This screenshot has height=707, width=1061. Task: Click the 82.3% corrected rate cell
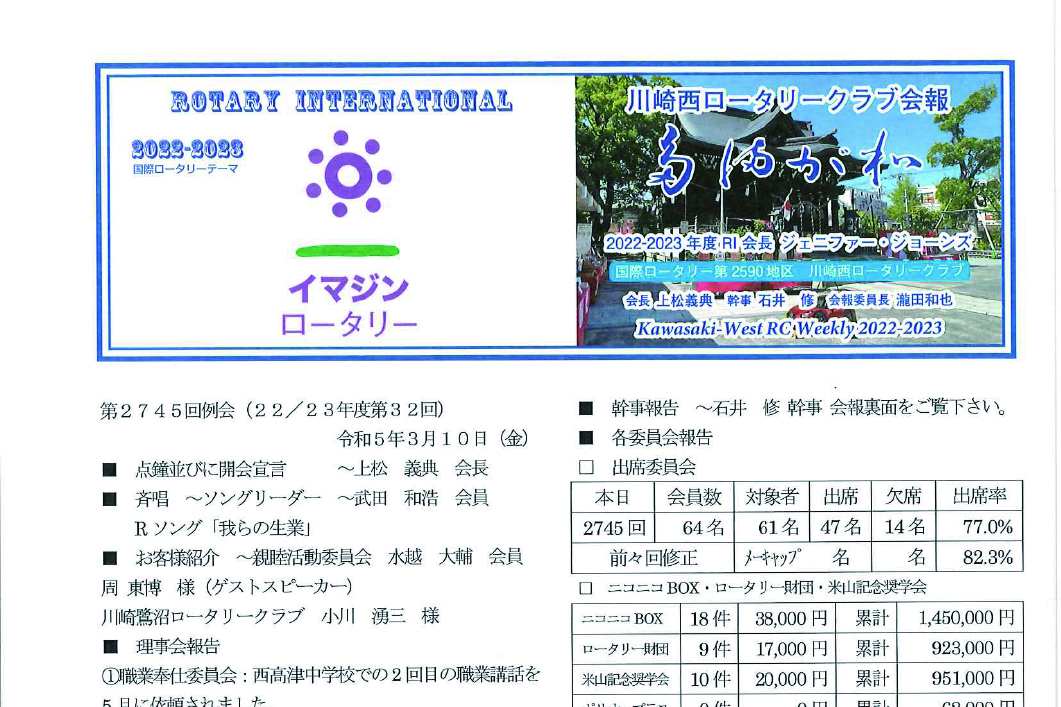tap(979, 558)
